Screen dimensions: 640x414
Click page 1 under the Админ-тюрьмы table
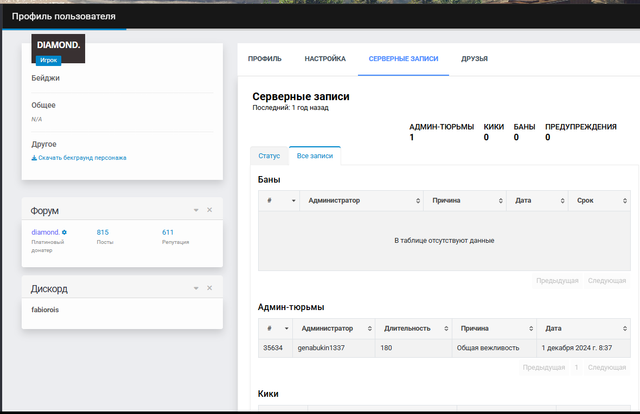(576, 367)
